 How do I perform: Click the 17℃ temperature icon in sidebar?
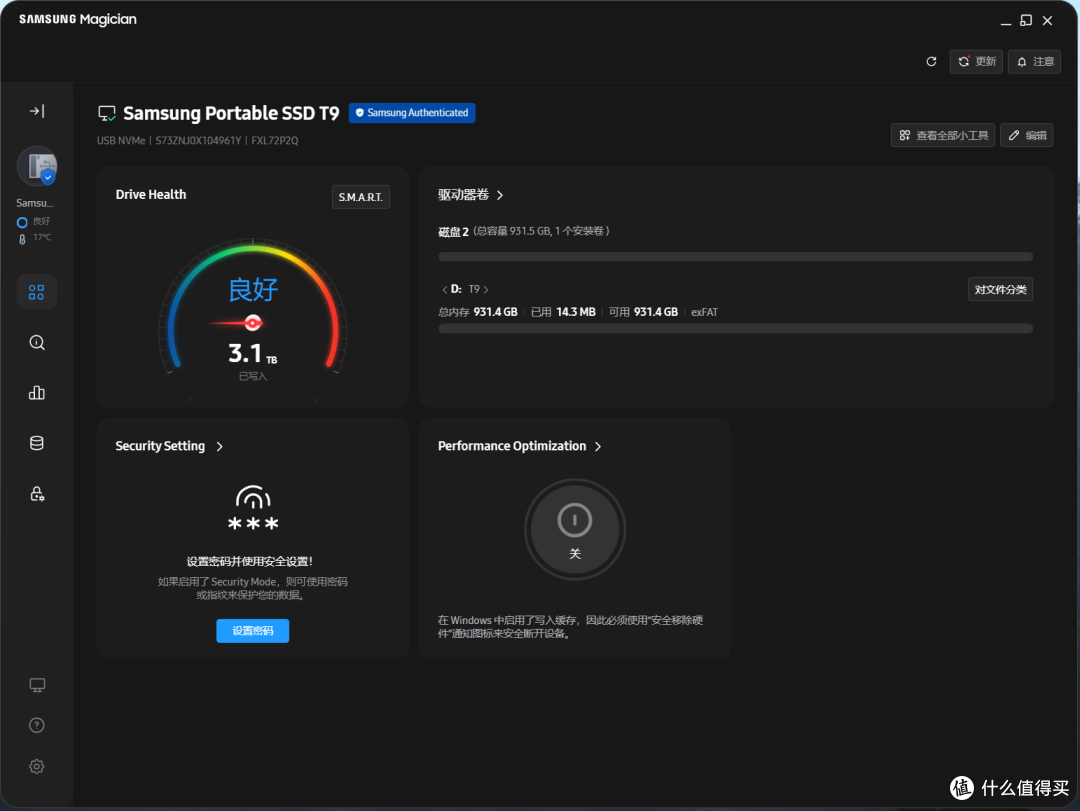(22, 238)
